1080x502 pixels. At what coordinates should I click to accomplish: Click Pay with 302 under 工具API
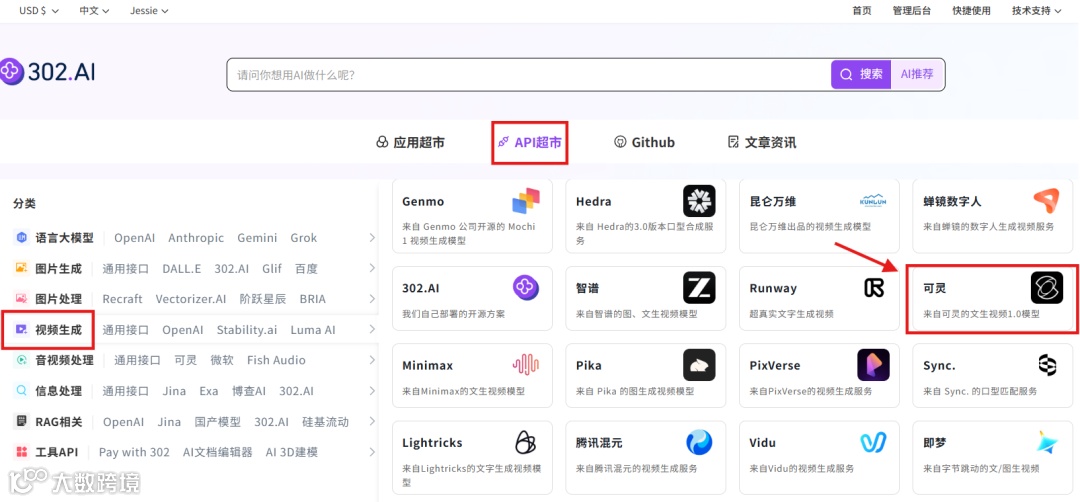click(134, 452)
